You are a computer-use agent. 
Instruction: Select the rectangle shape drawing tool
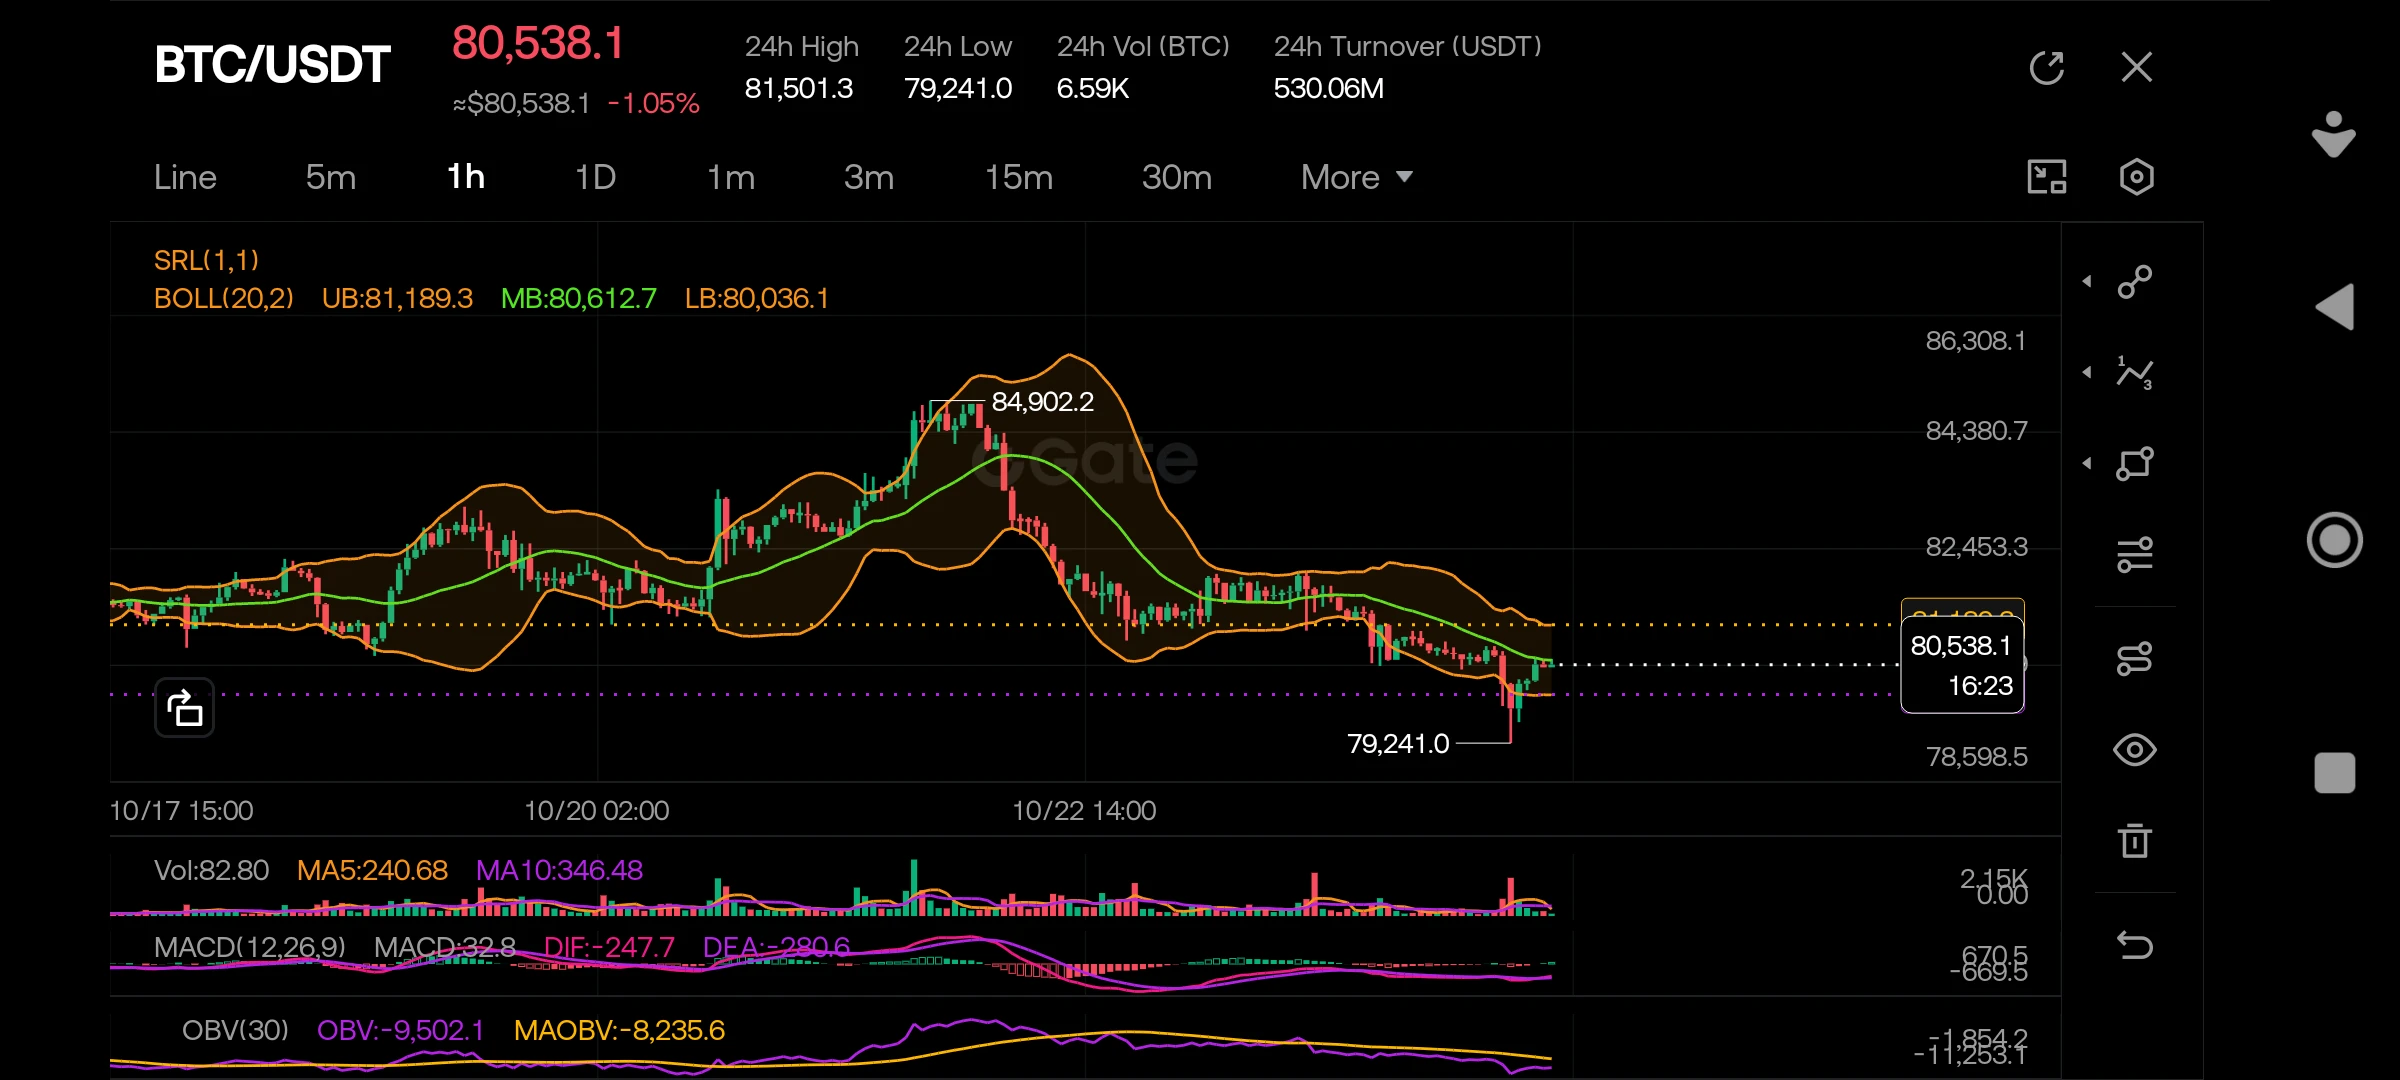coord(2135,464)
